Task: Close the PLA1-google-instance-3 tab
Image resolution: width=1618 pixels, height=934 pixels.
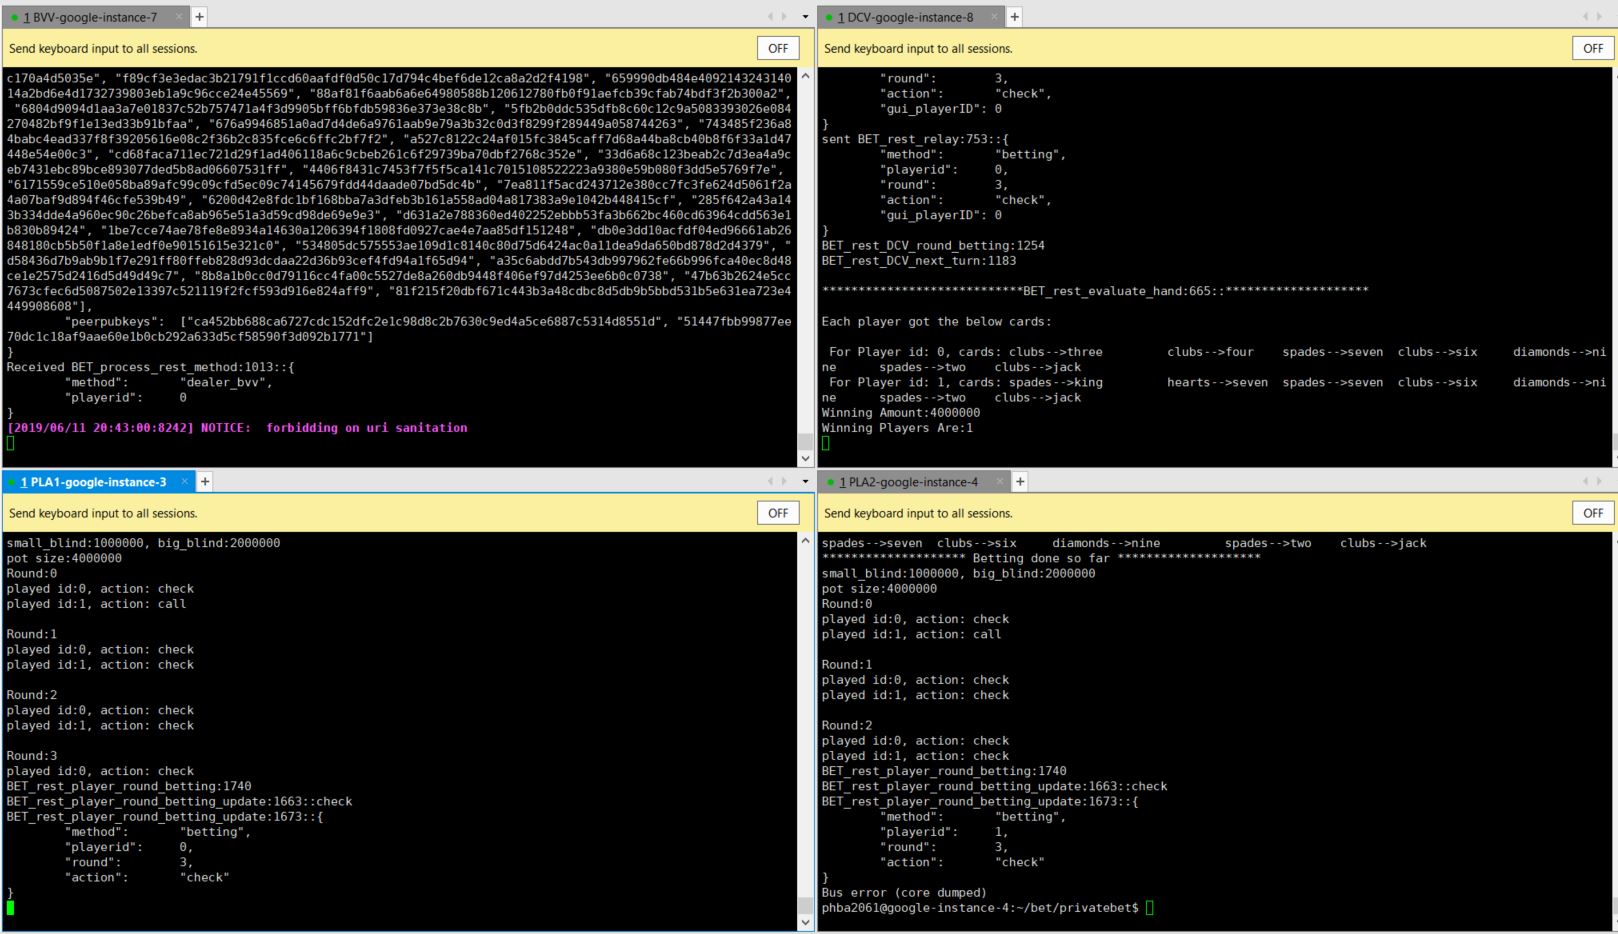Action: pyautogui.click(x=184, y=482)
